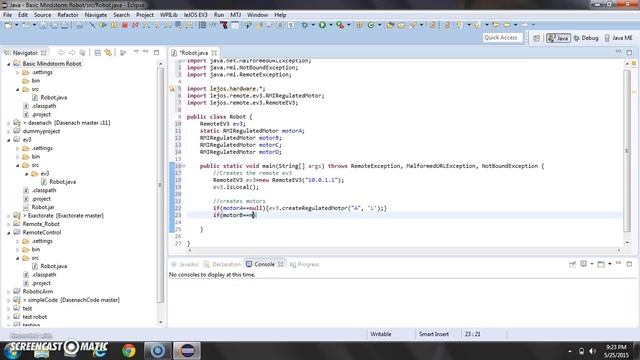Click the Debug bug icon in toolbar
The height and width of the screenshot is (360, 640).
304,25
